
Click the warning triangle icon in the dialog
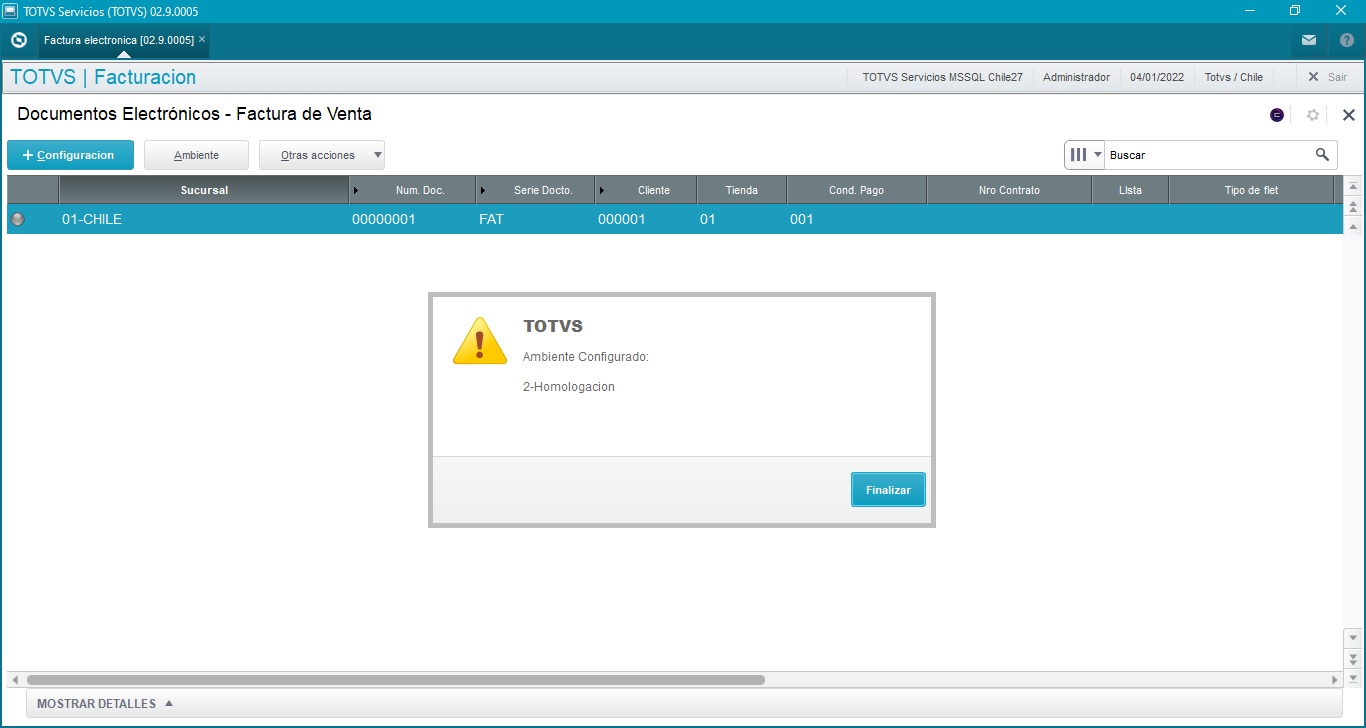click(480, 341)
